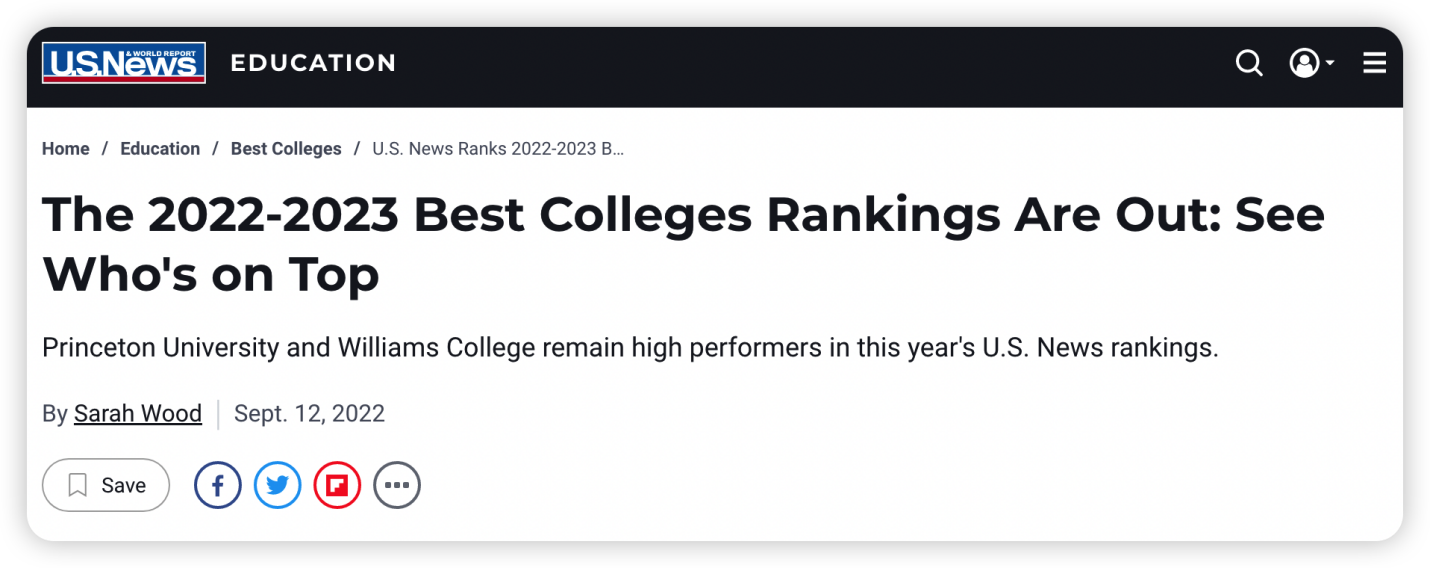Navigate to Best Colleges breadcrumb

[x=286, y=149]
